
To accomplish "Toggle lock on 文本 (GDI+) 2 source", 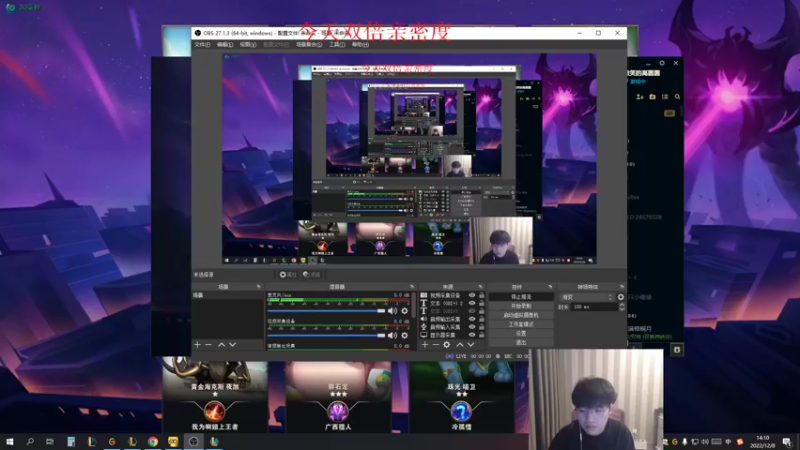I will (x=481, y=303).
